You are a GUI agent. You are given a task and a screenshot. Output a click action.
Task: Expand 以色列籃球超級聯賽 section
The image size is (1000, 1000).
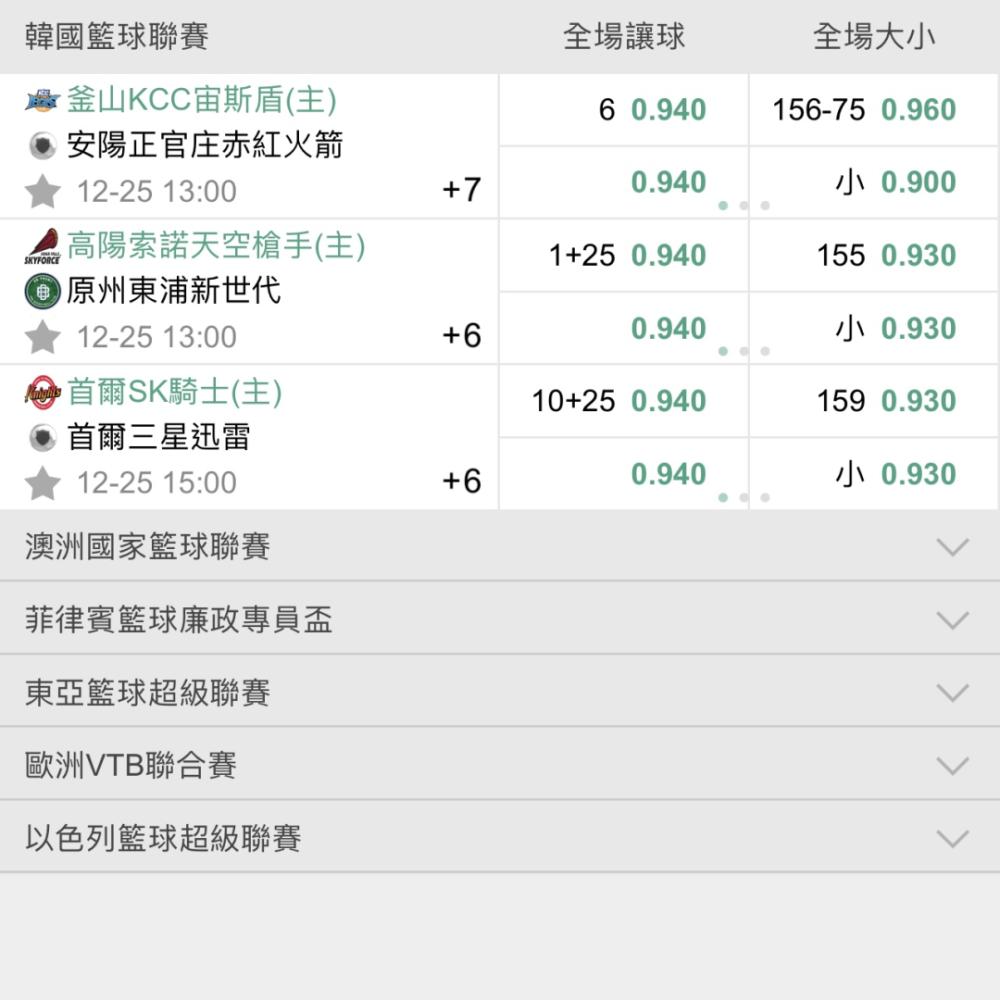(500, 837)
